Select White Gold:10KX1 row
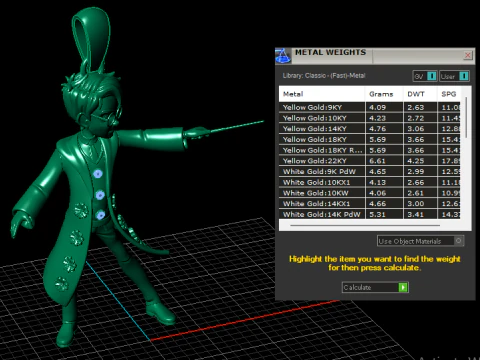 (x=370, y=182)
